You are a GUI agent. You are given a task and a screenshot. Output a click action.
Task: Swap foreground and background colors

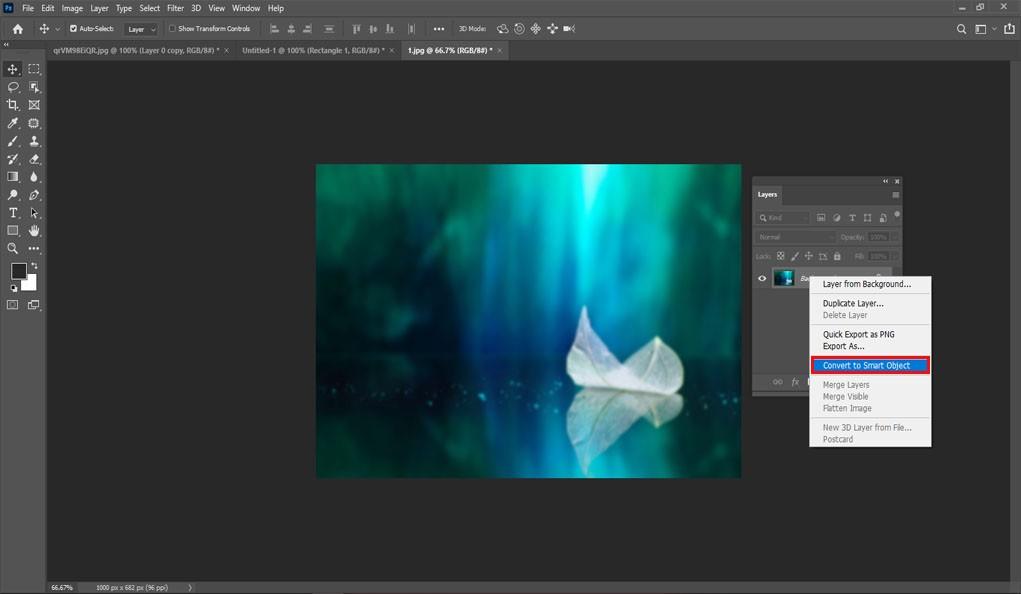[34, 266]
